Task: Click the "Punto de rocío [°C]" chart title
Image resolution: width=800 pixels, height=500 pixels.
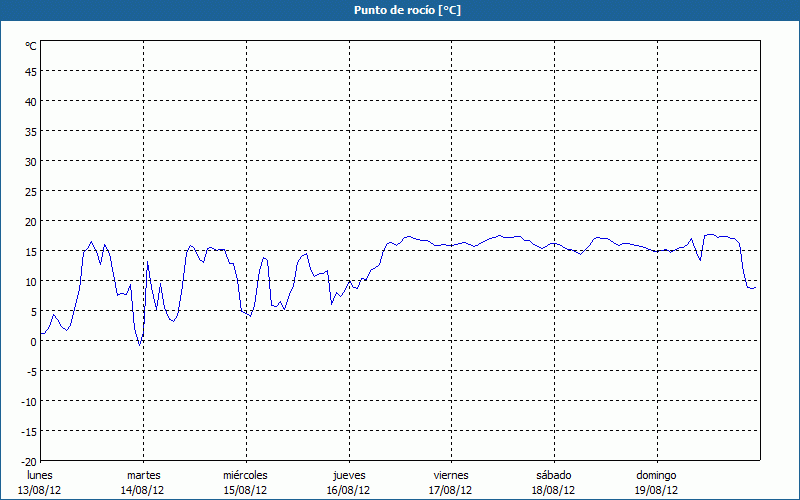Action: click(x=400, y=10)
